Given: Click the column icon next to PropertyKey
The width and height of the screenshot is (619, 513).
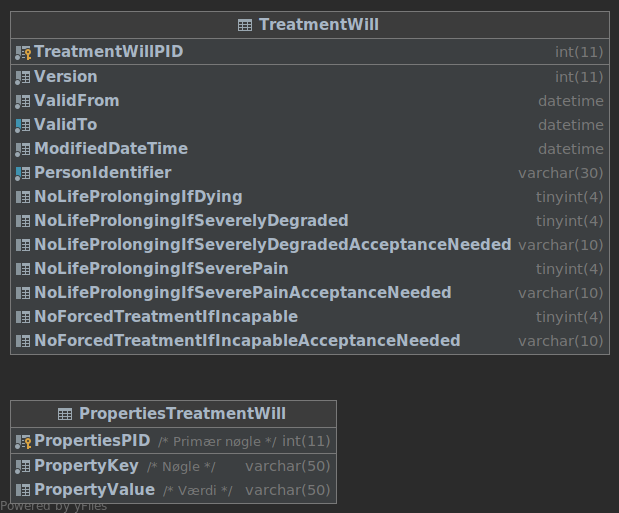Looking at the screenshot, I should click(x=23, y=466).
